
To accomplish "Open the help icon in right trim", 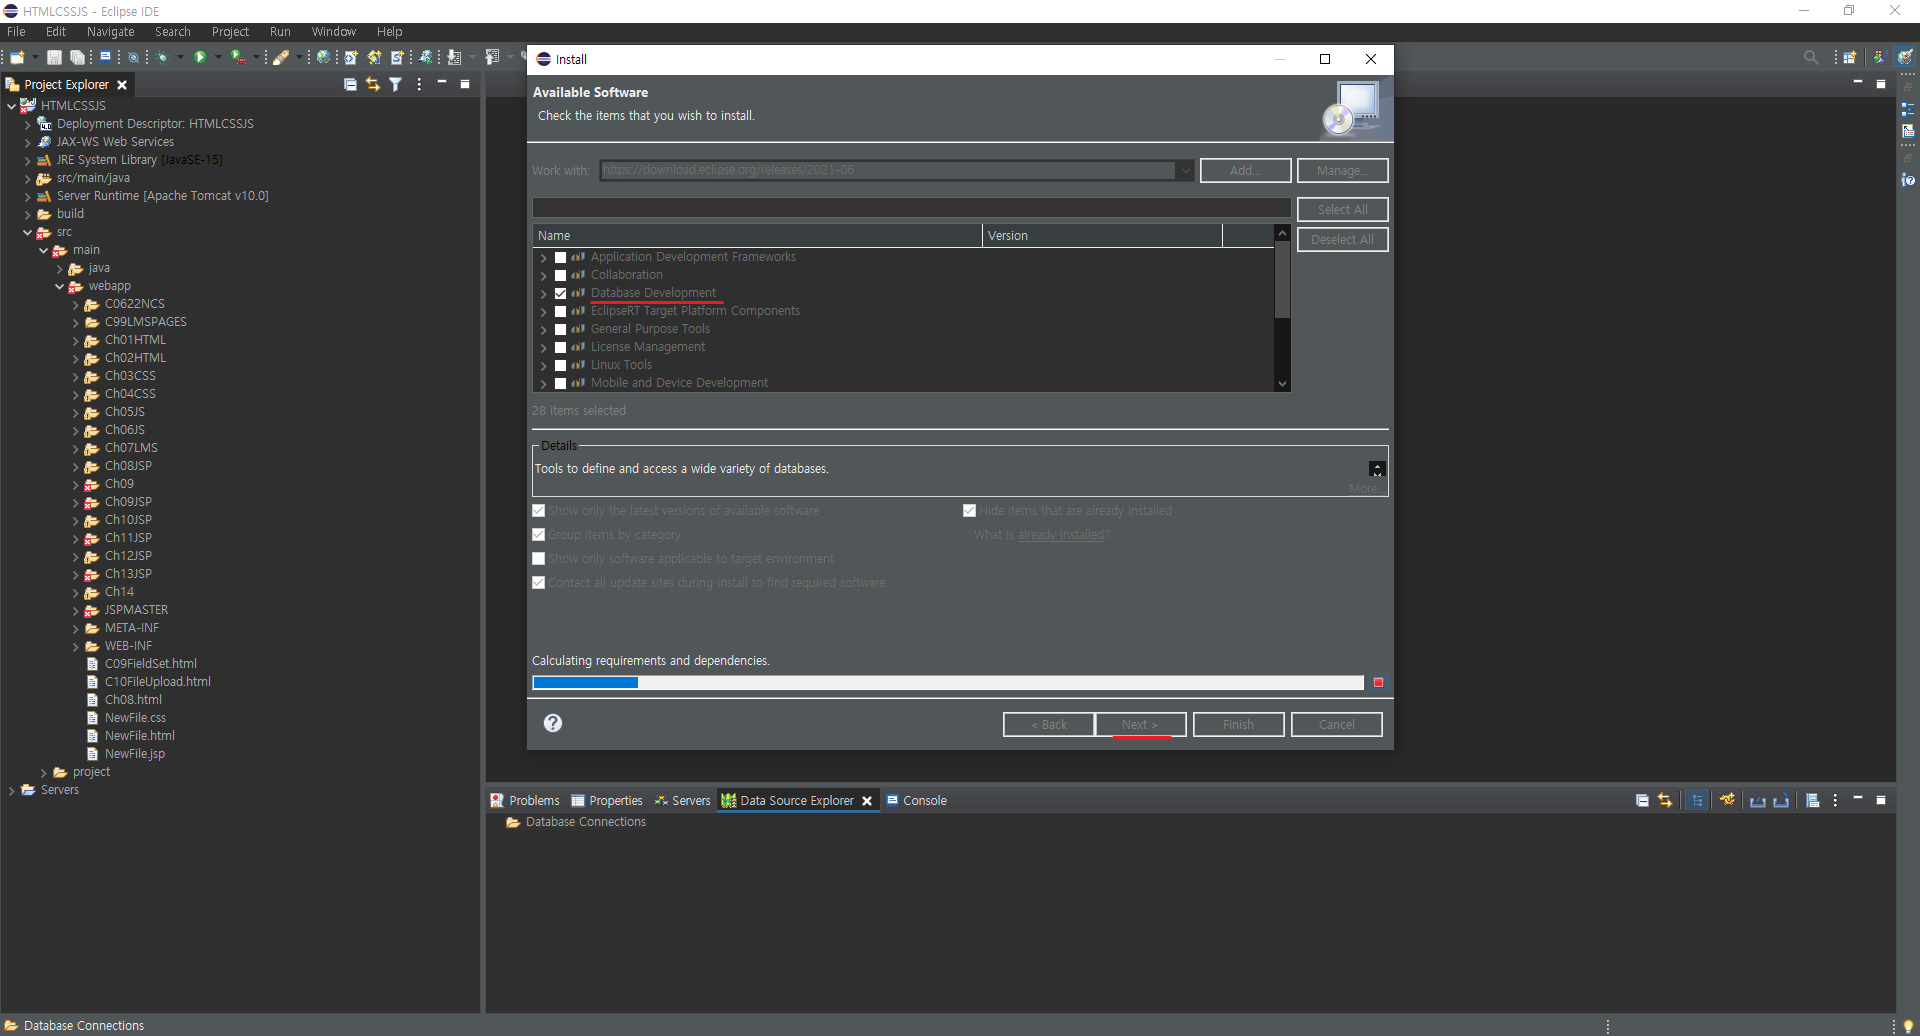I will click(1908, 180).
